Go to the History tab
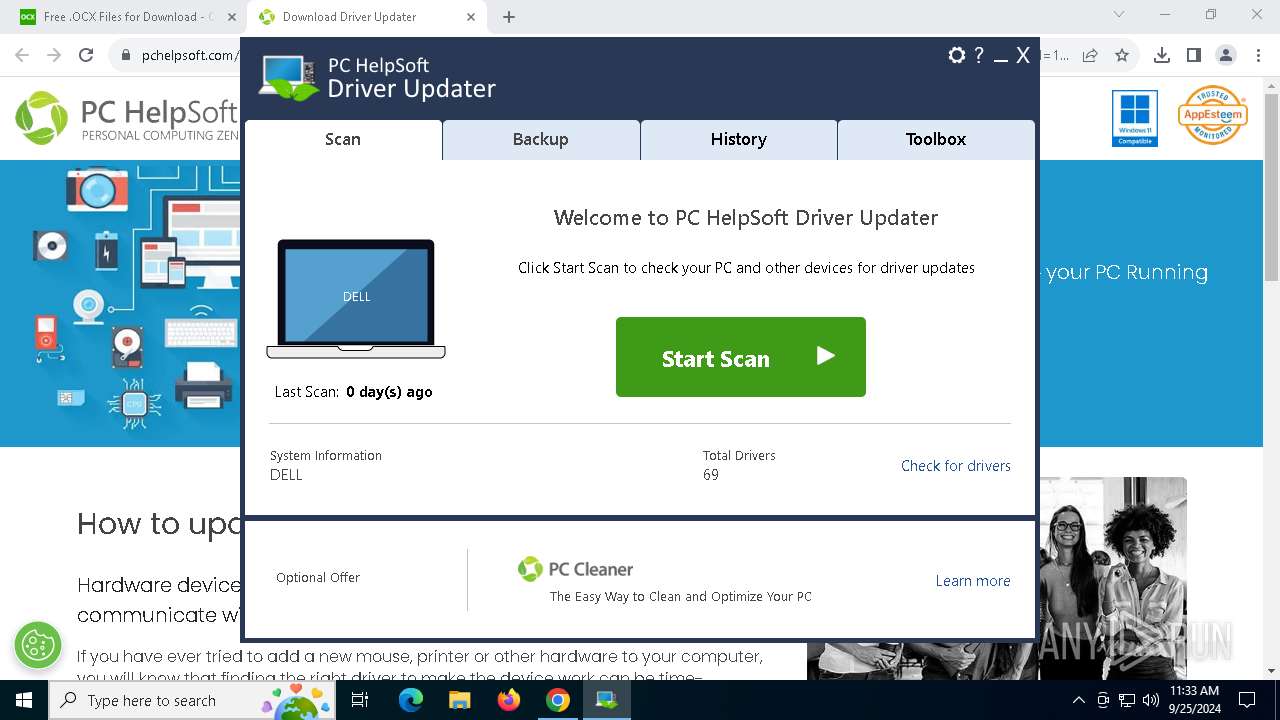 coord(739,140)
